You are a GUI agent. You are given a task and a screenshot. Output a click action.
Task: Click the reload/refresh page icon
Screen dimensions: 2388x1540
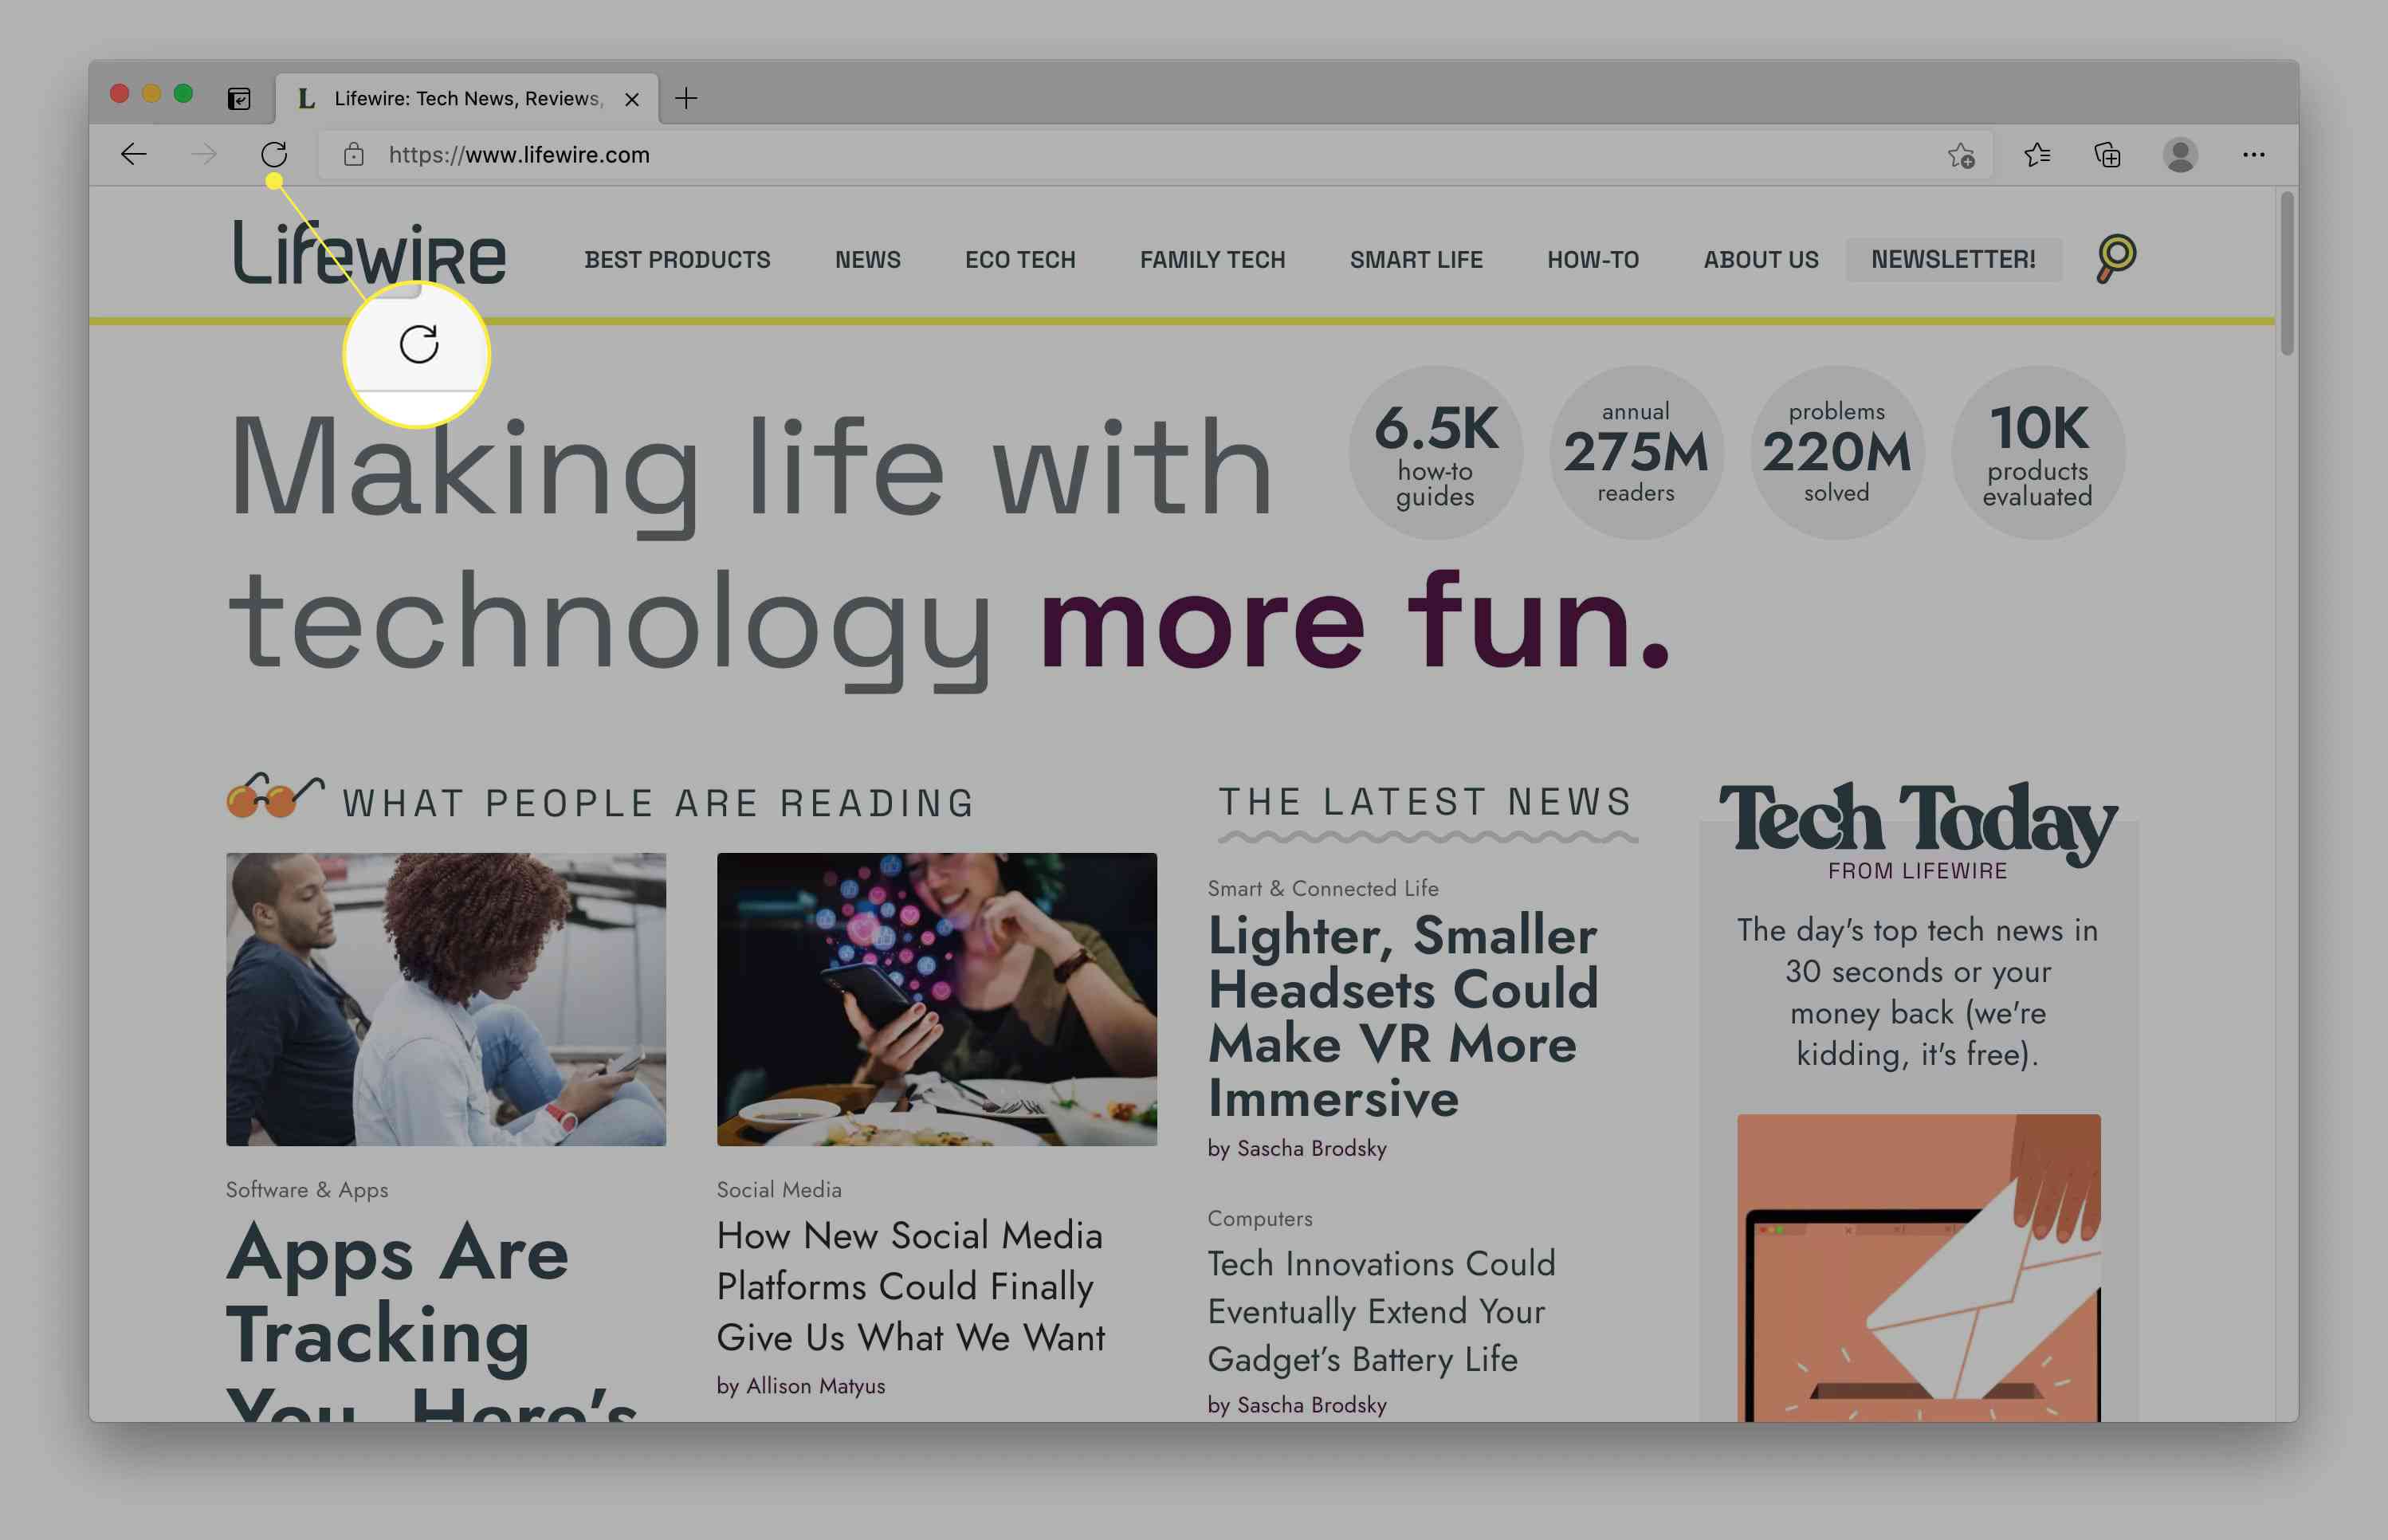click(273, 155)
